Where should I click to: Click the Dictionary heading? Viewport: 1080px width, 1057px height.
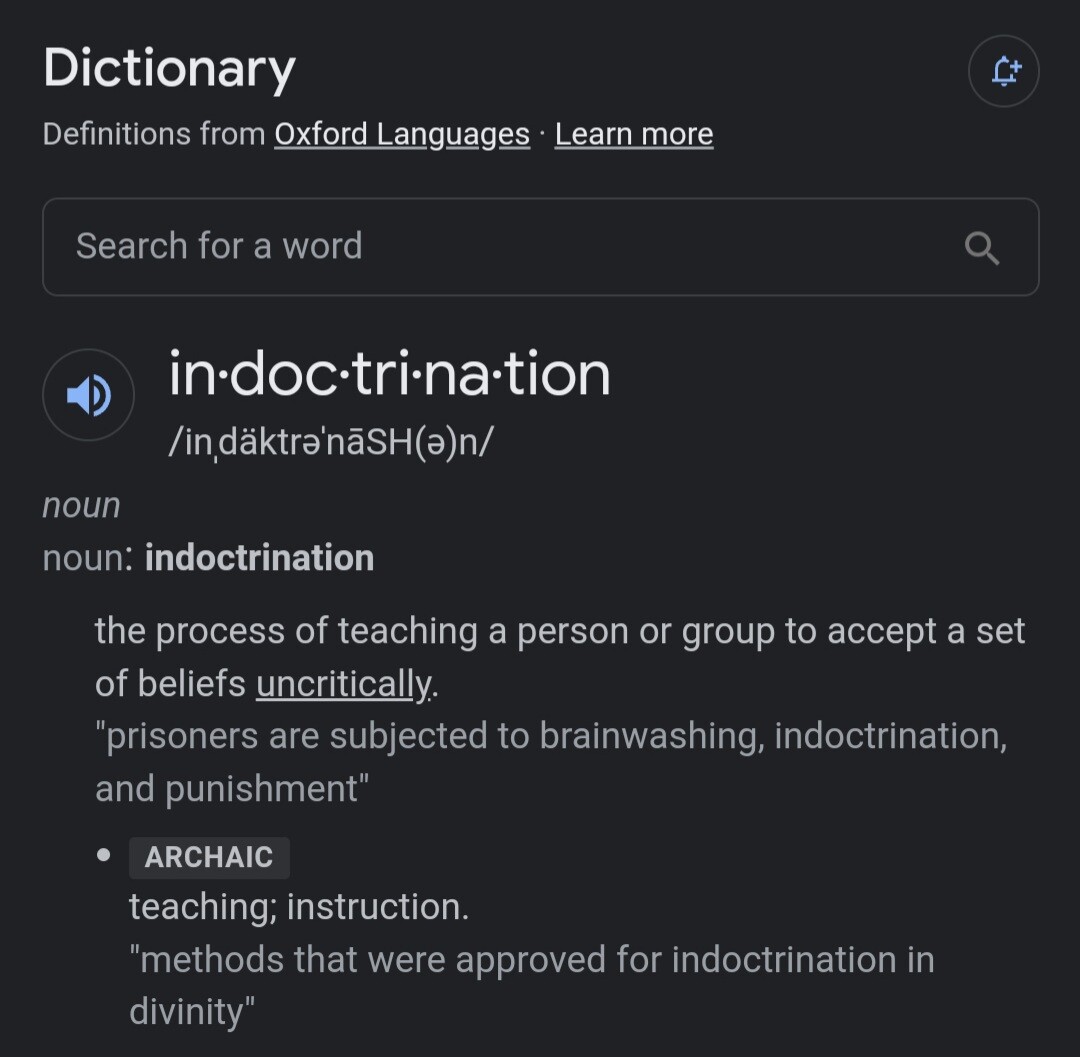pyautogui.click(x=169, y=69)
